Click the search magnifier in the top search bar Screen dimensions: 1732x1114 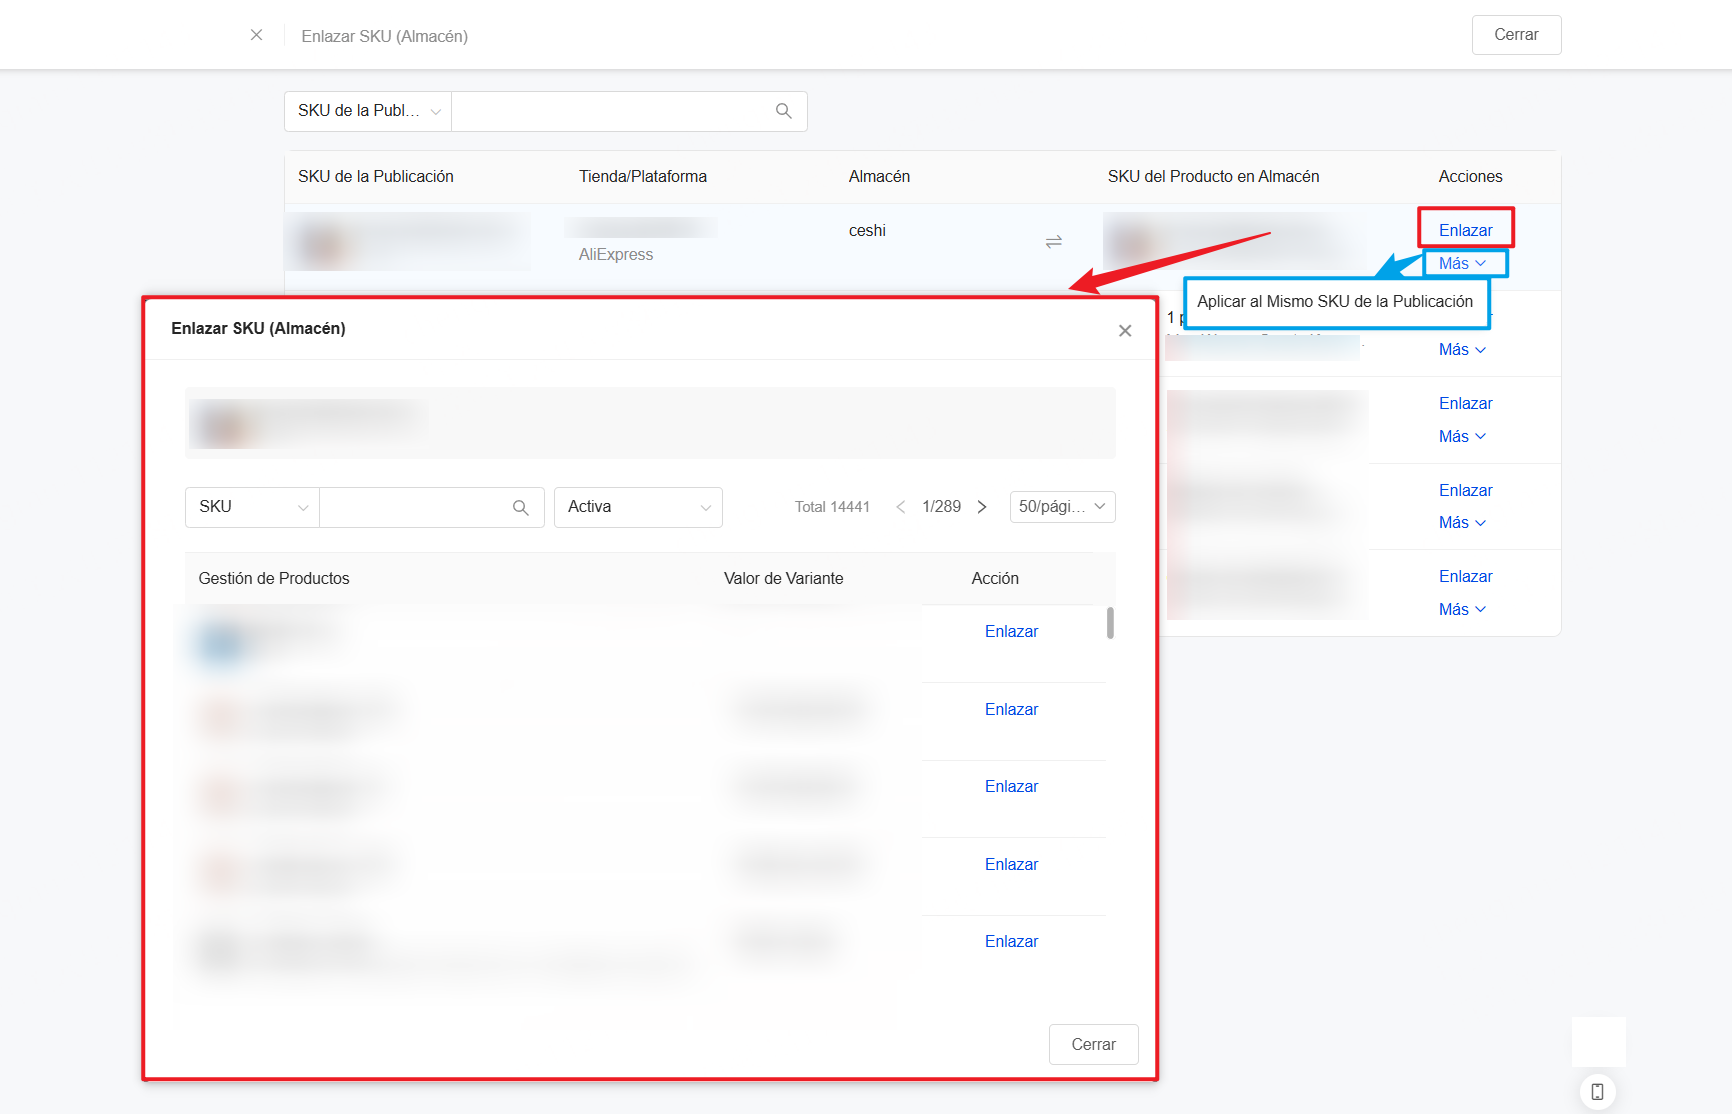pos(784,111)
